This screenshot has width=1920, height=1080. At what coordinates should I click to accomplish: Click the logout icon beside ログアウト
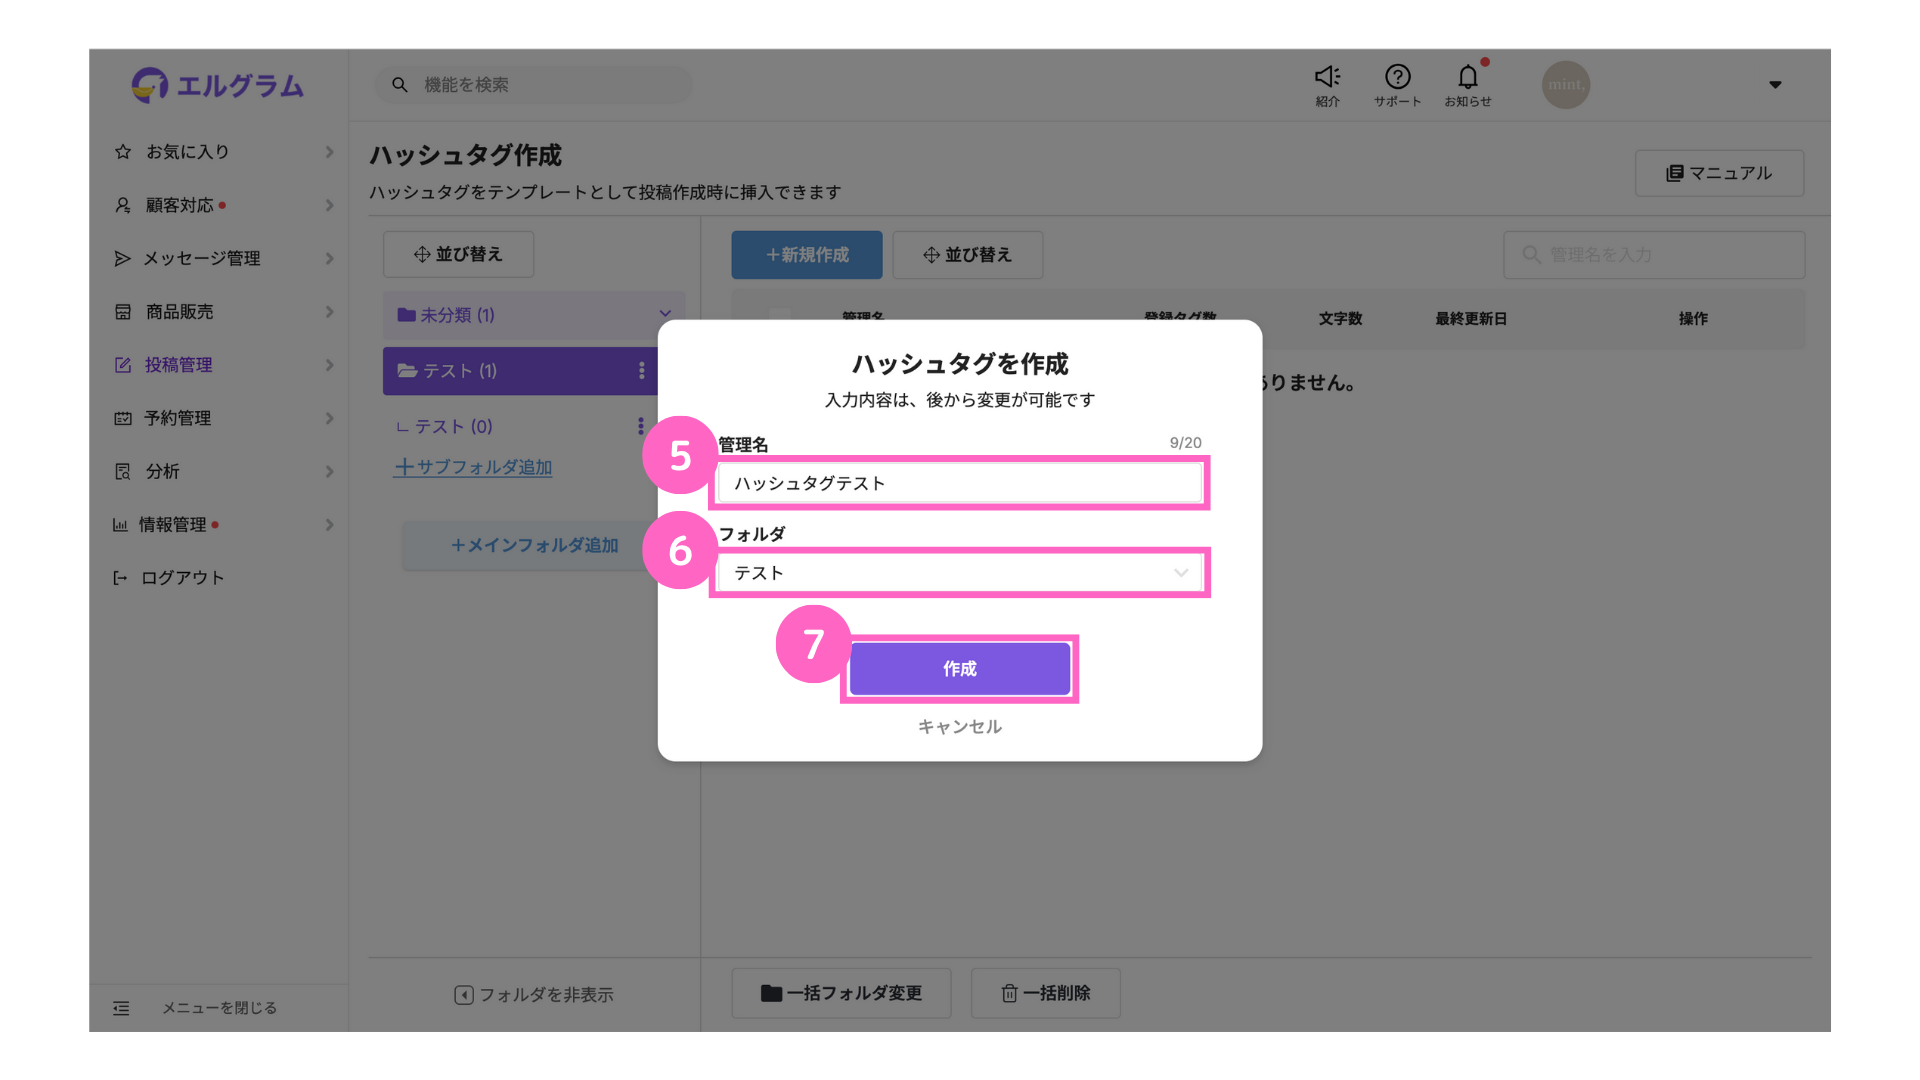(120, 578)
